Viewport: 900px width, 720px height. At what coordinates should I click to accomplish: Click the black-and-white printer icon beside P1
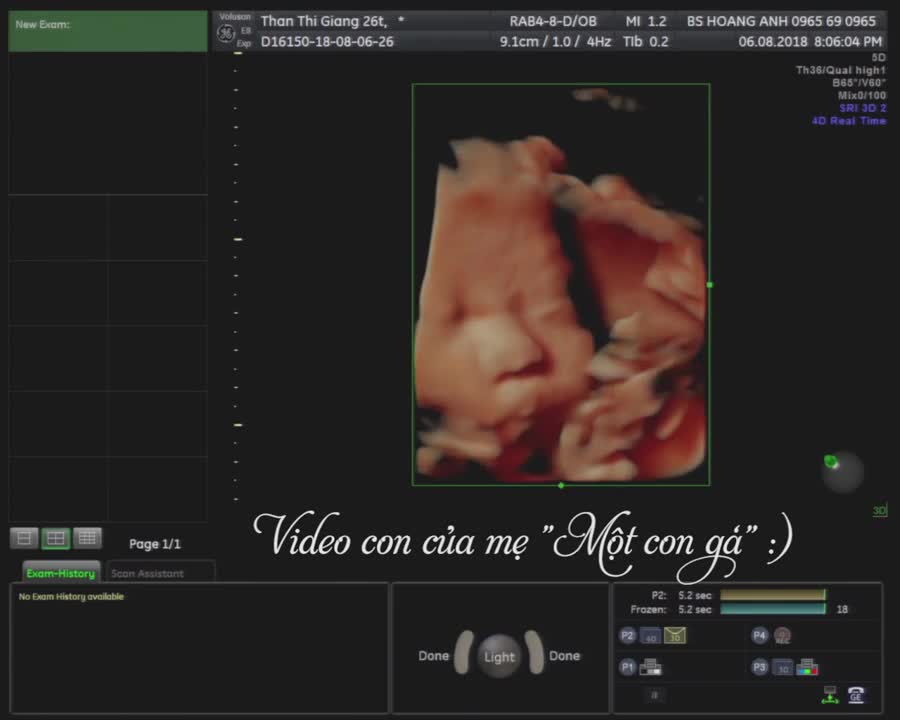pos(651,667)
